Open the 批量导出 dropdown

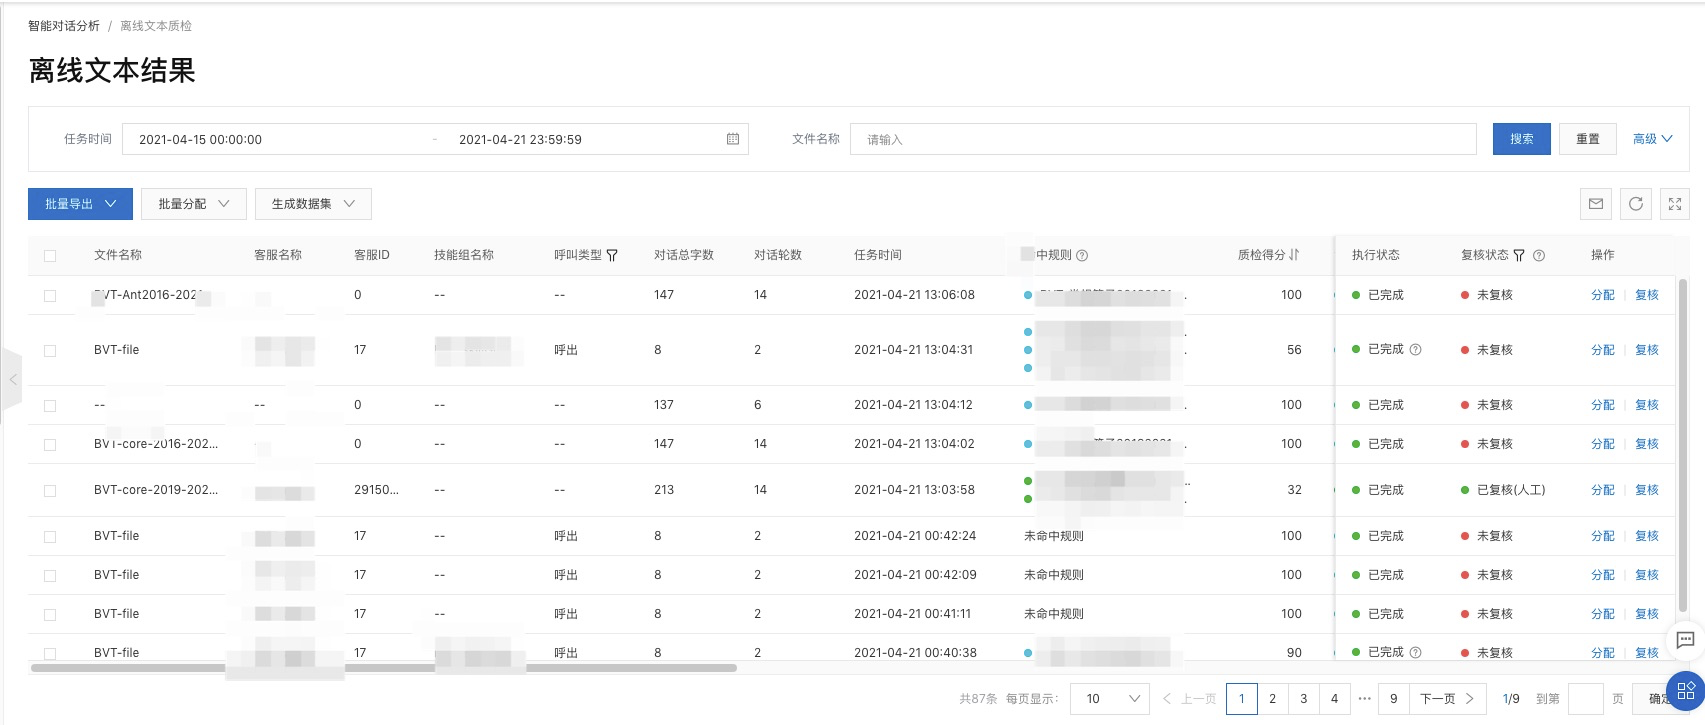80,204
